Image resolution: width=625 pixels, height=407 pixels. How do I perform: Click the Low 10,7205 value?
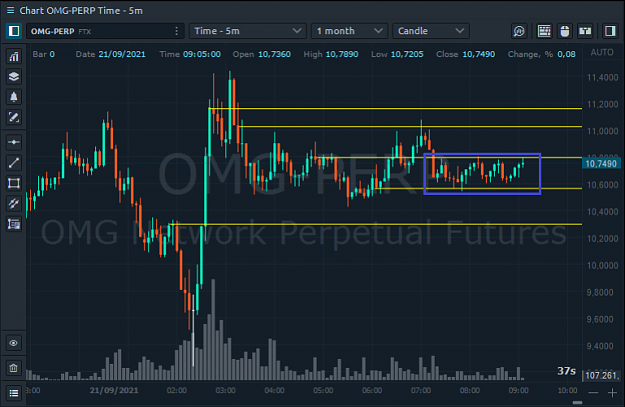(407, 54)
